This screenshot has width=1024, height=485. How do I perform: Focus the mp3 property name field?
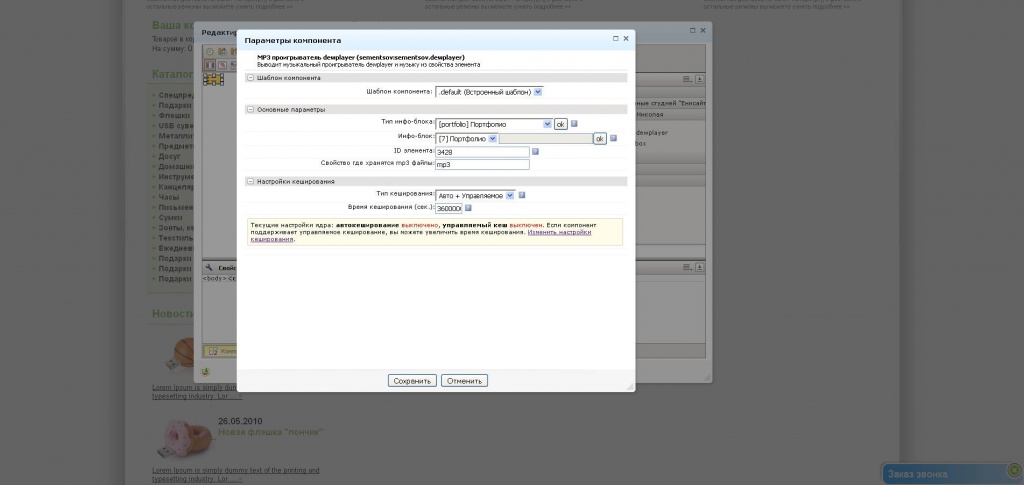pyautogui.click(x=482, y=164)
